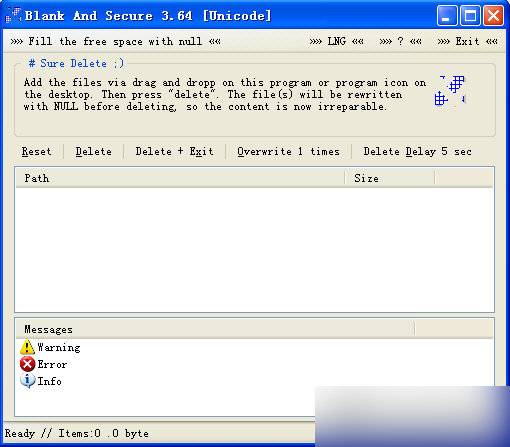Select the Info text row
This screenshot has width=510, height=447.
[x=49, y=381]
